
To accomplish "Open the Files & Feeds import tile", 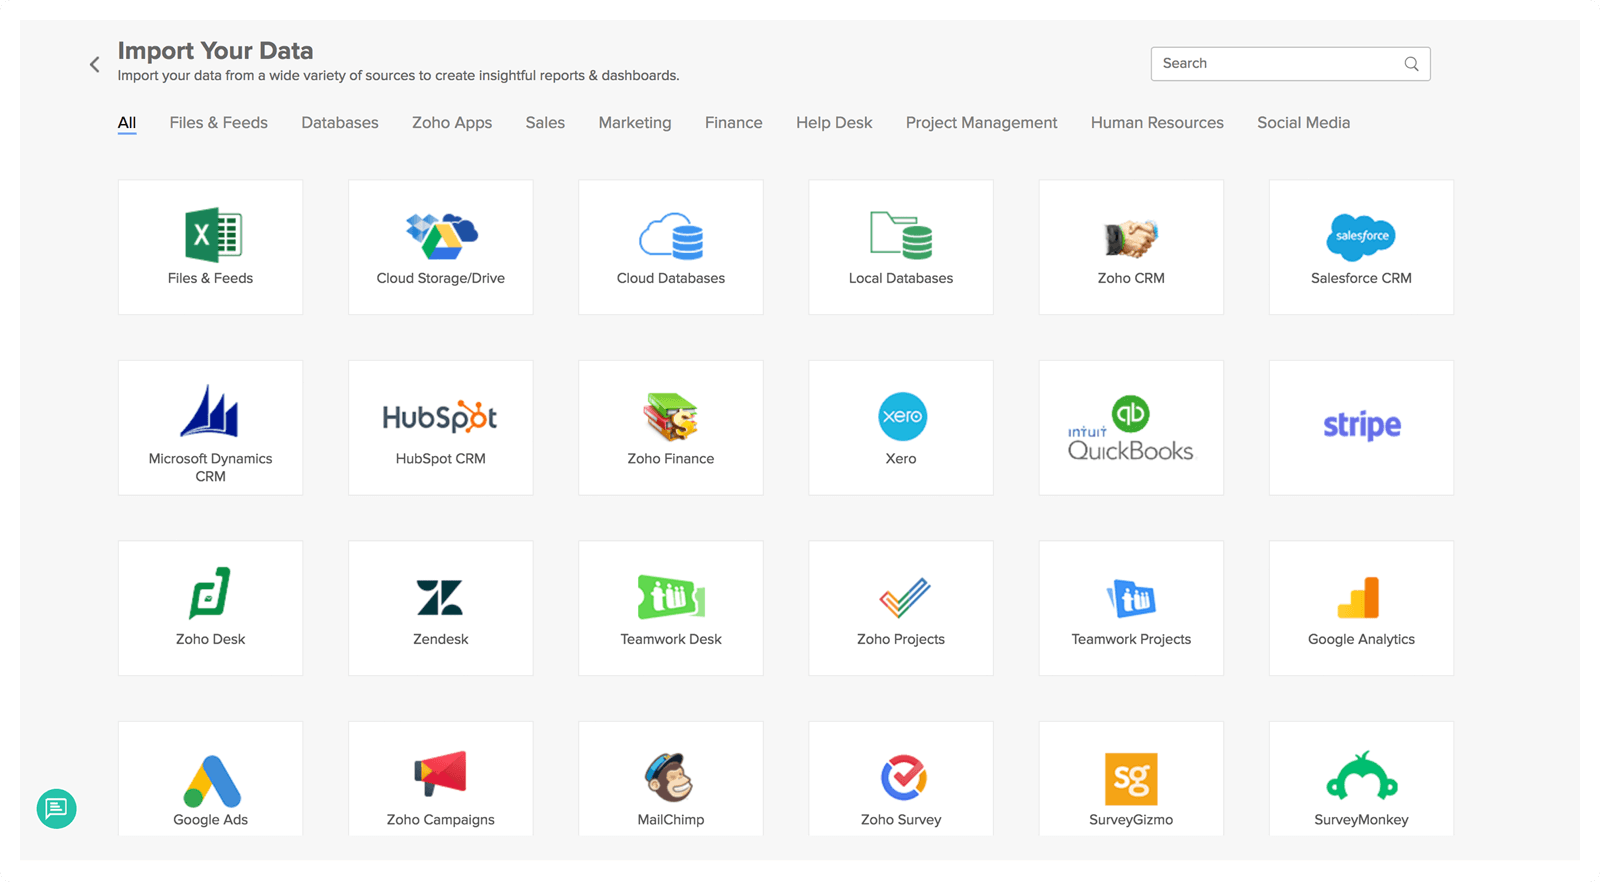I will (210, 247).
